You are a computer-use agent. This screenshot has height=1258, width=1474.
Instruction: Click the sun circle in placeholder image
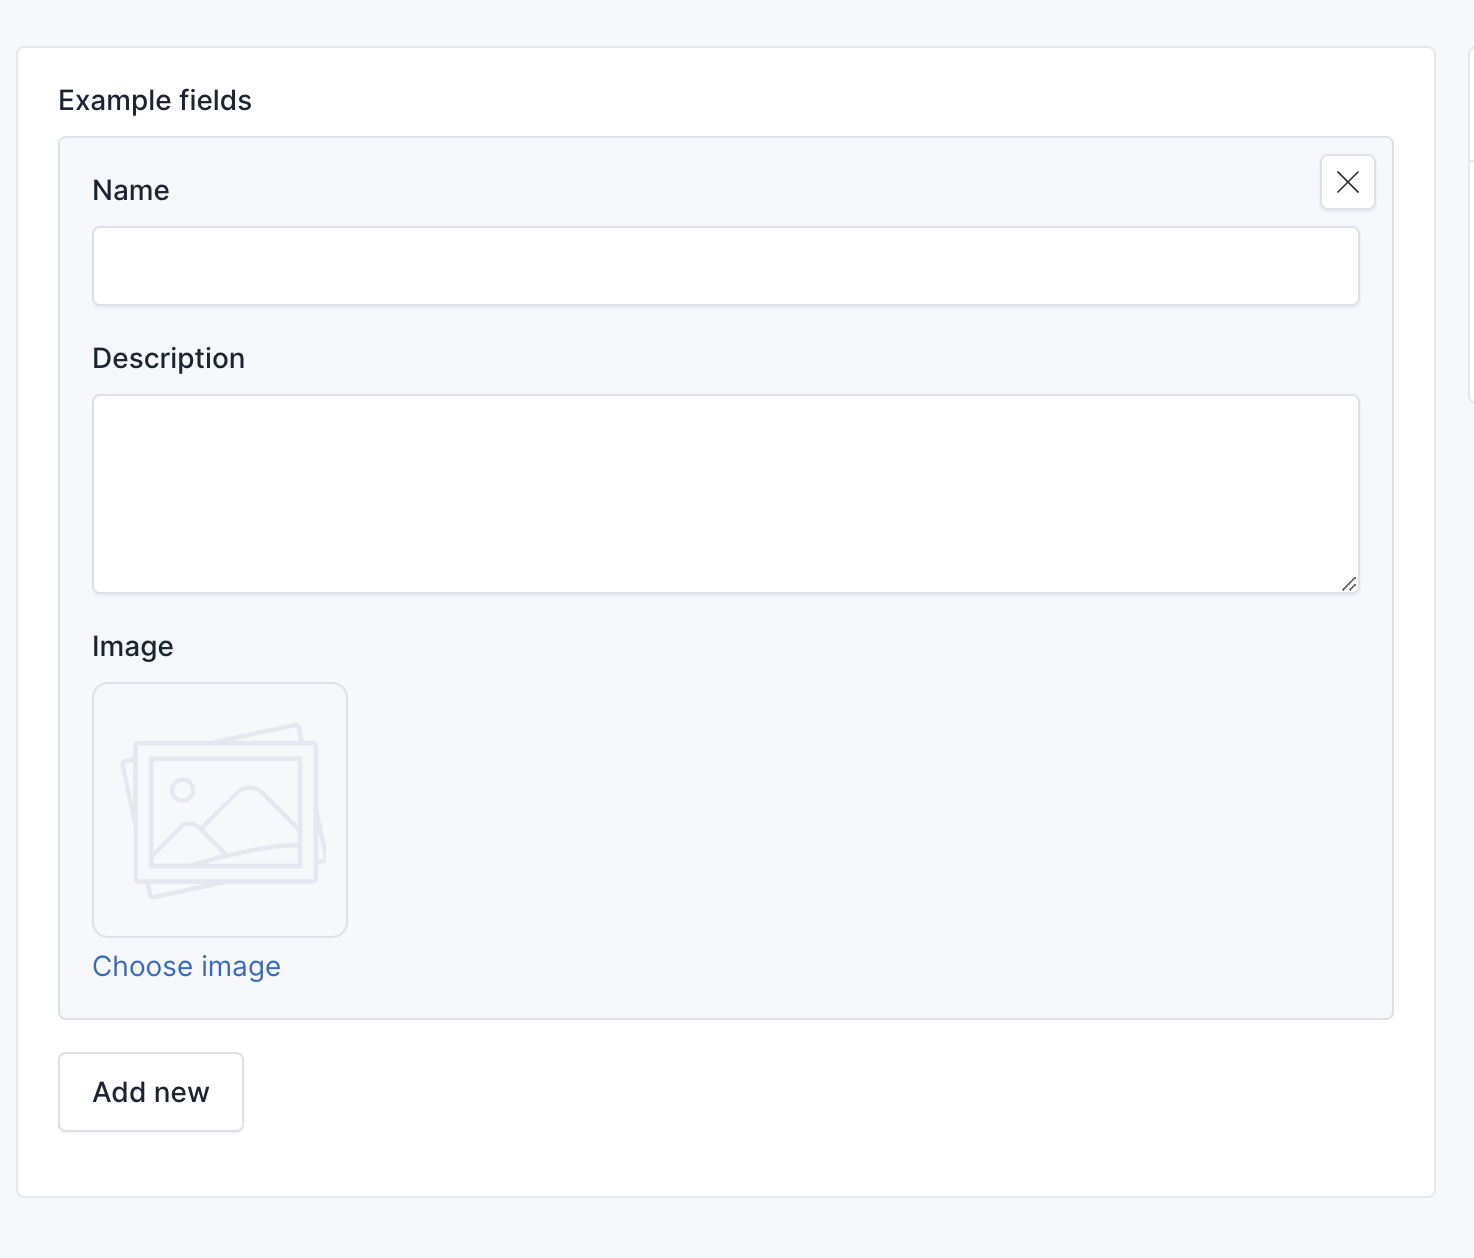pyautogui.click(x=182, y=790)
